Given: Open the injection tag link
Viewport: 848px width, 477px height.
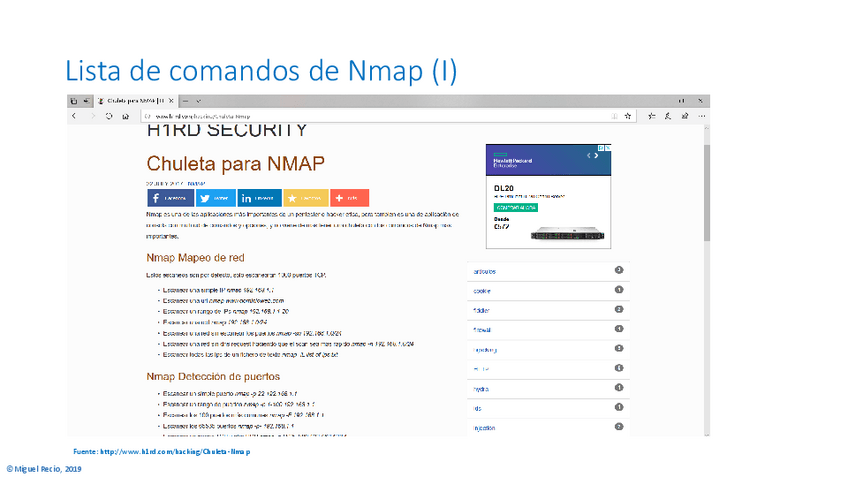Looking at the screenshot, I should click(x=484, y=428).
